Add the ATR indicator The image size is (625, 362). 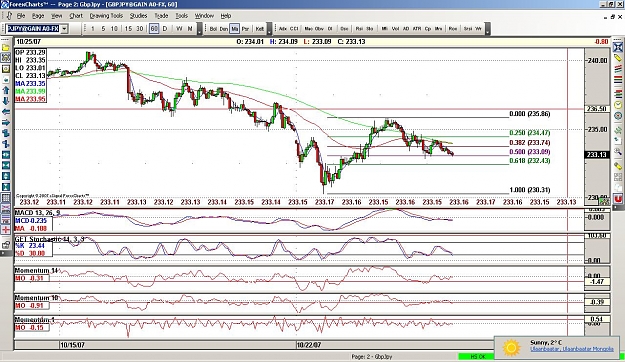click(x=417, y=29)
